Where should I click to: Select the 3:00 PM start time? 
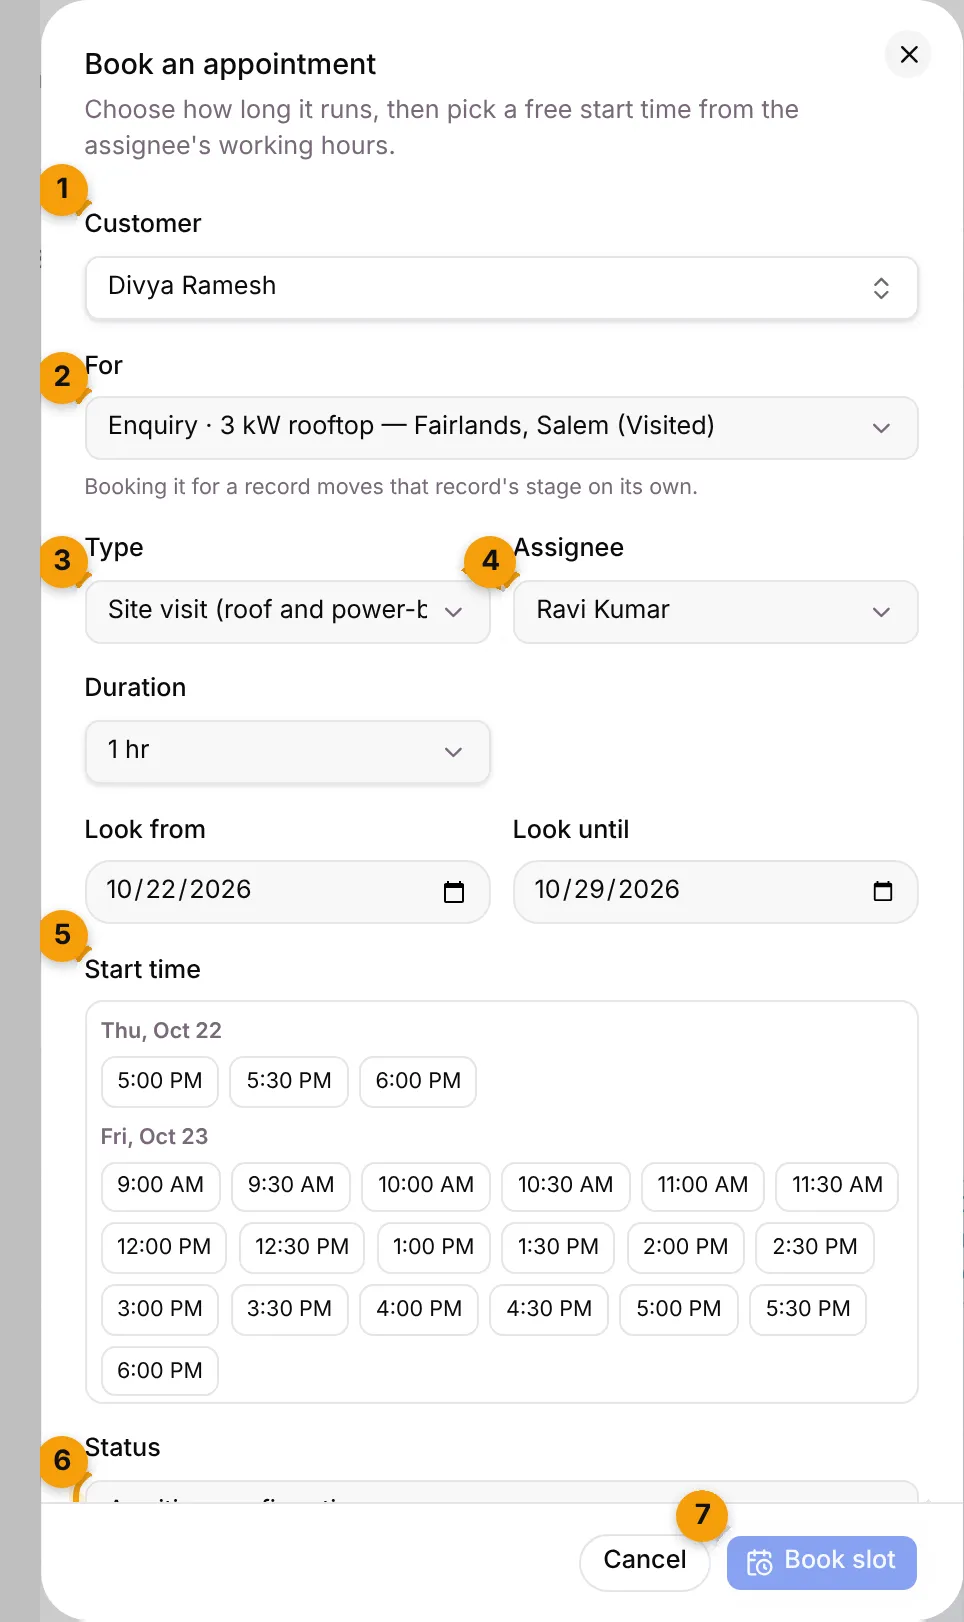(160, 1310)
